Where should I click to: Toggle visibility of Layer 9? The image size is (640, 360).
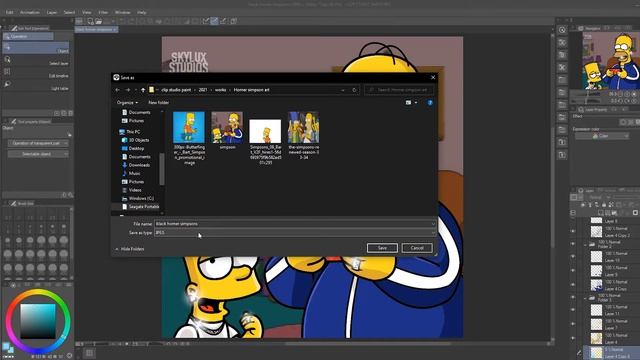[573, 271]
